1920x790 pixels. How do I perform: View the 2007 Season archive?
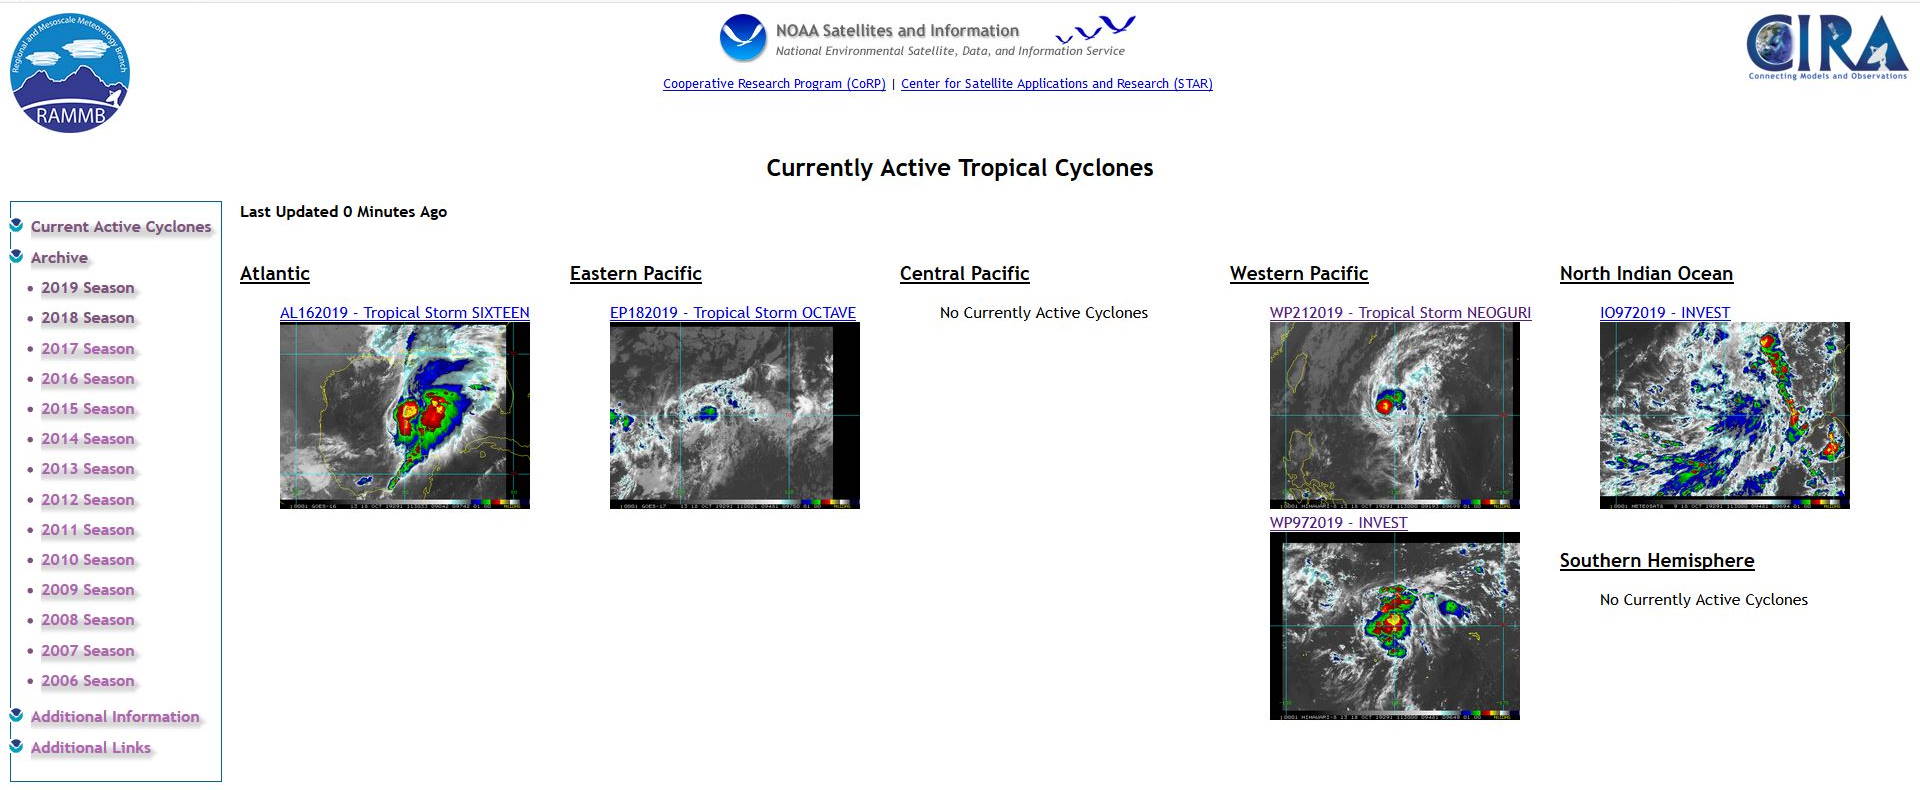point(88,651)
